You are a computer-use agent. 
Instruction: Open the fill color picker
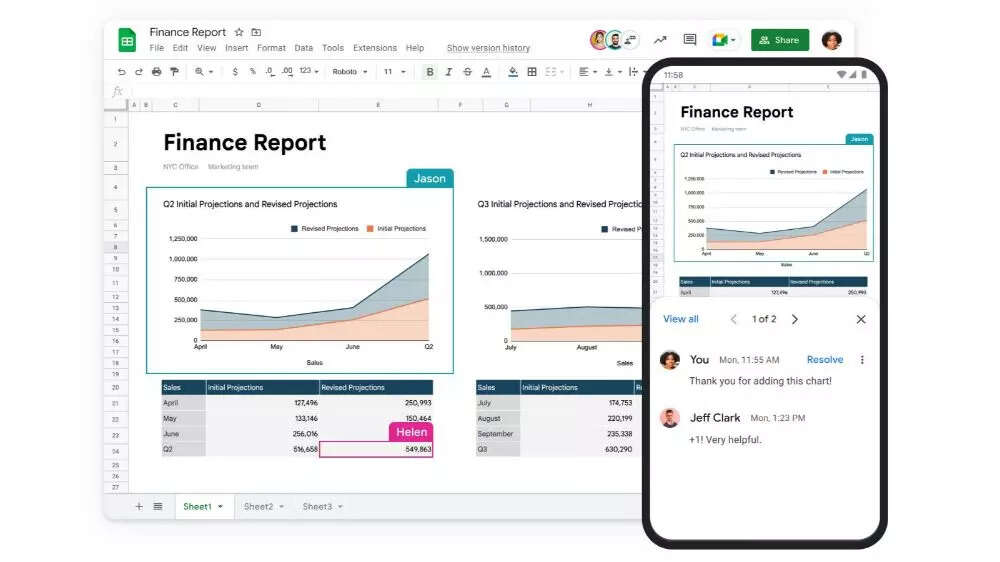(x=513, y=72)
